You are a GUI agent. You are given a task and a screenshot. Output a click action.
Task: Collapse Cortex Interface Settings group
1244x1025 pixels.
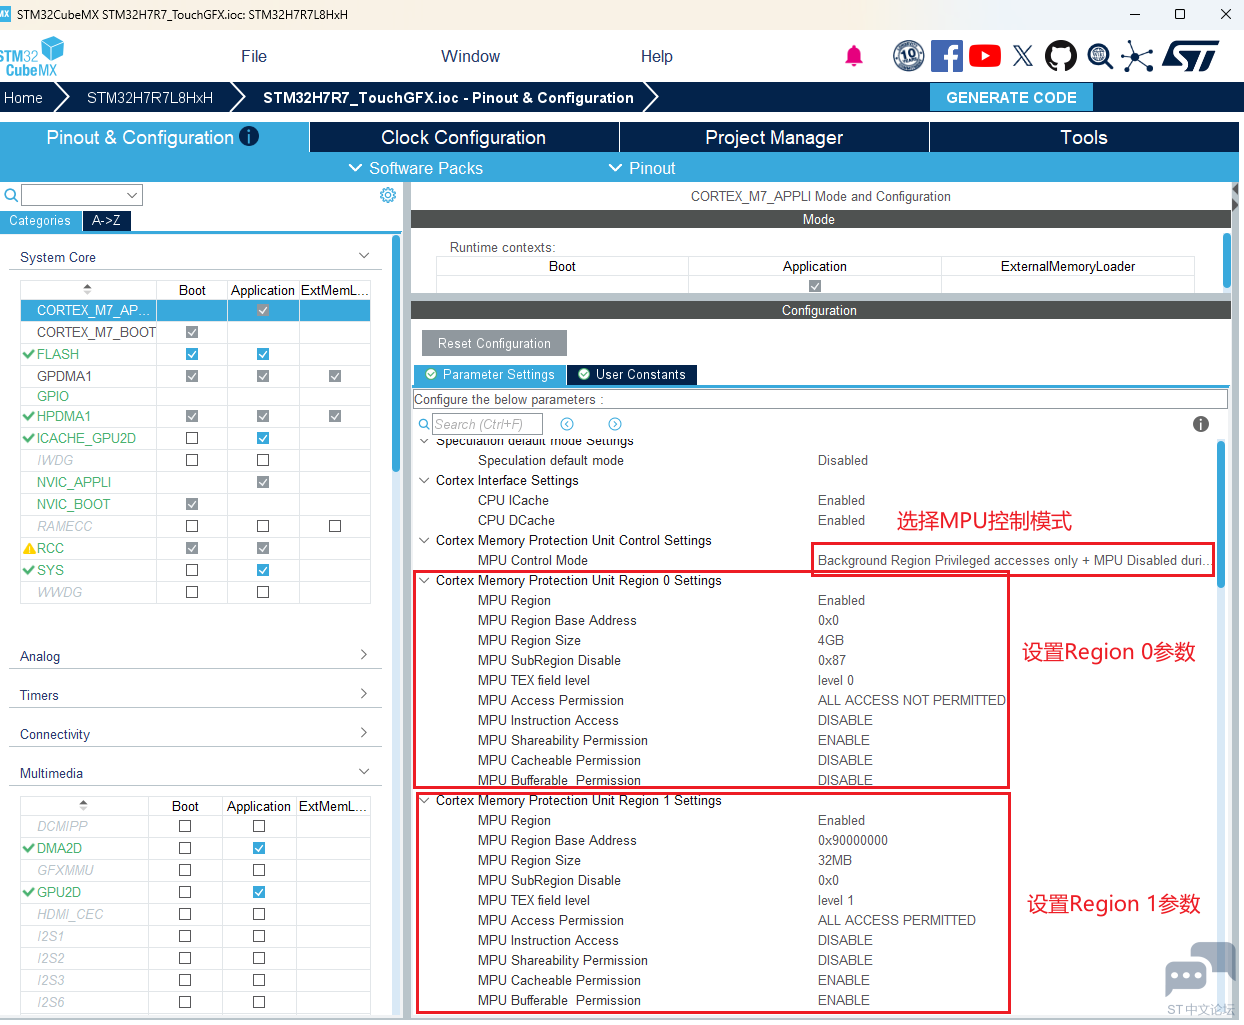tap(424, 480)
